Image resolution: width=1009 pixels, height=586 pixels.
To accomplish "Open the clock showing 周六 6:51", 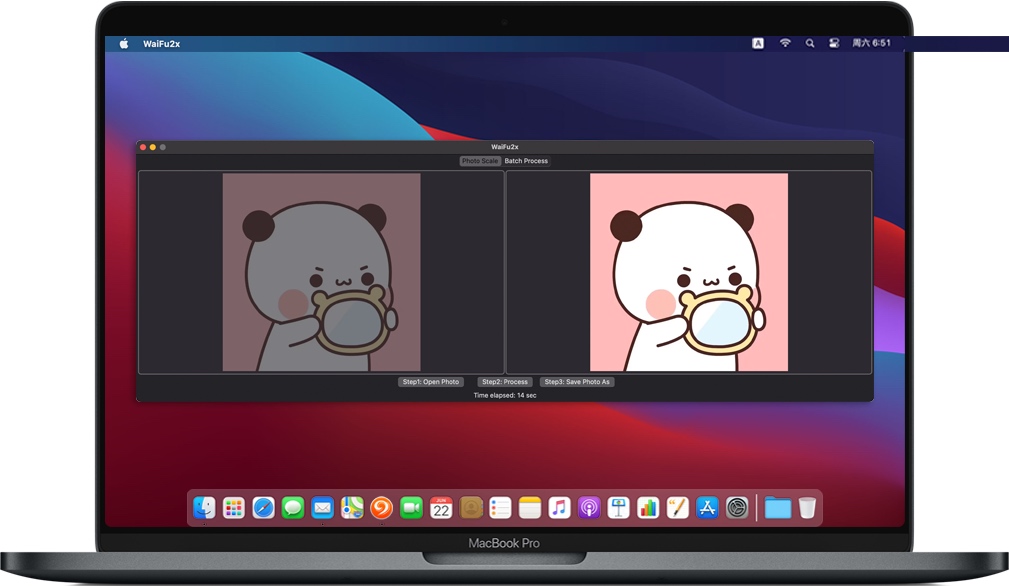I will click(x=876, y=43).
